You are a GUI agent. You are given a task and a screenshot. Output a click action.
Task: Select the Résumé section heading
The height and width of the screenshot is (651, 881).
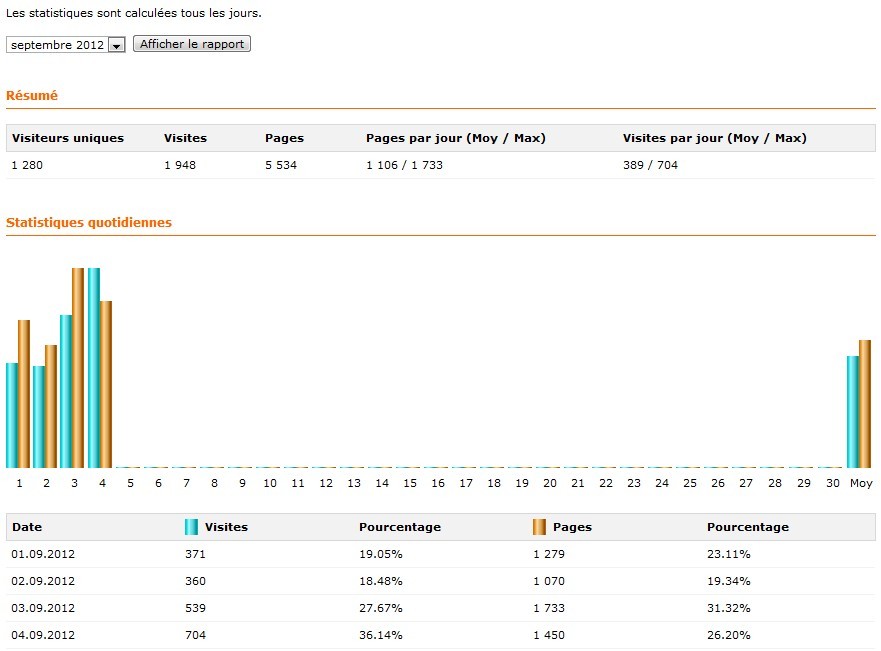(x=32, y=95)
